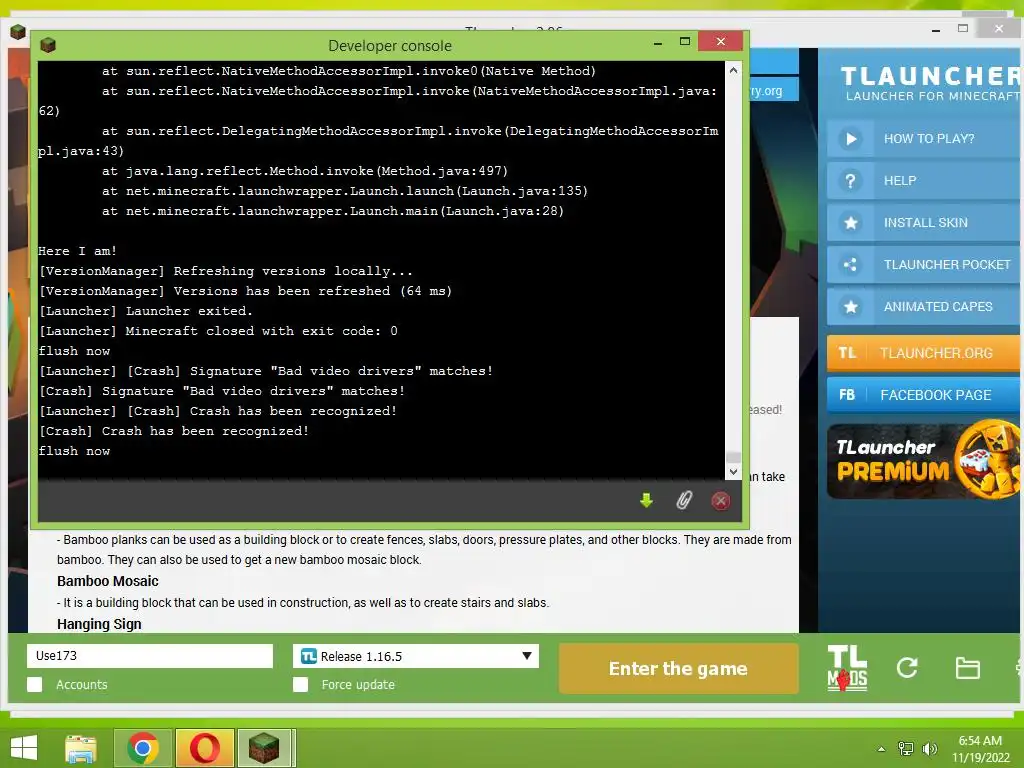Open HOW TO PLAY? link in sidebar

click(923, 138)
